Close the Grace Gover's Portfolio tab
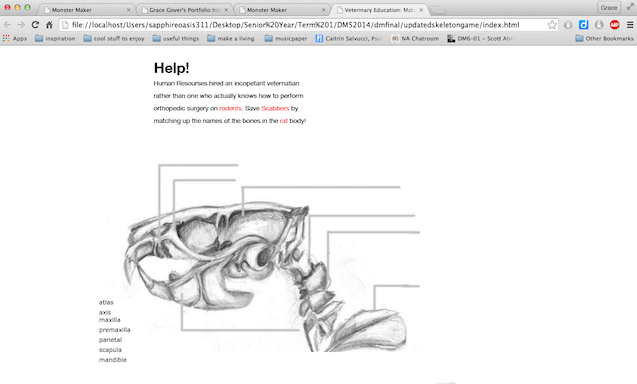 point(226,10)
